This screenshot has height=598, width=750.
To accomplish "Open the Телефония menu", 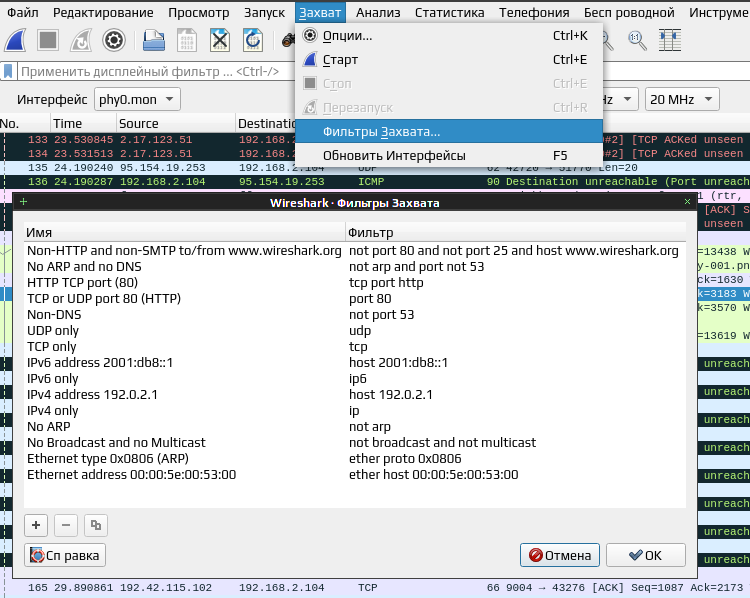I will 534,12.
